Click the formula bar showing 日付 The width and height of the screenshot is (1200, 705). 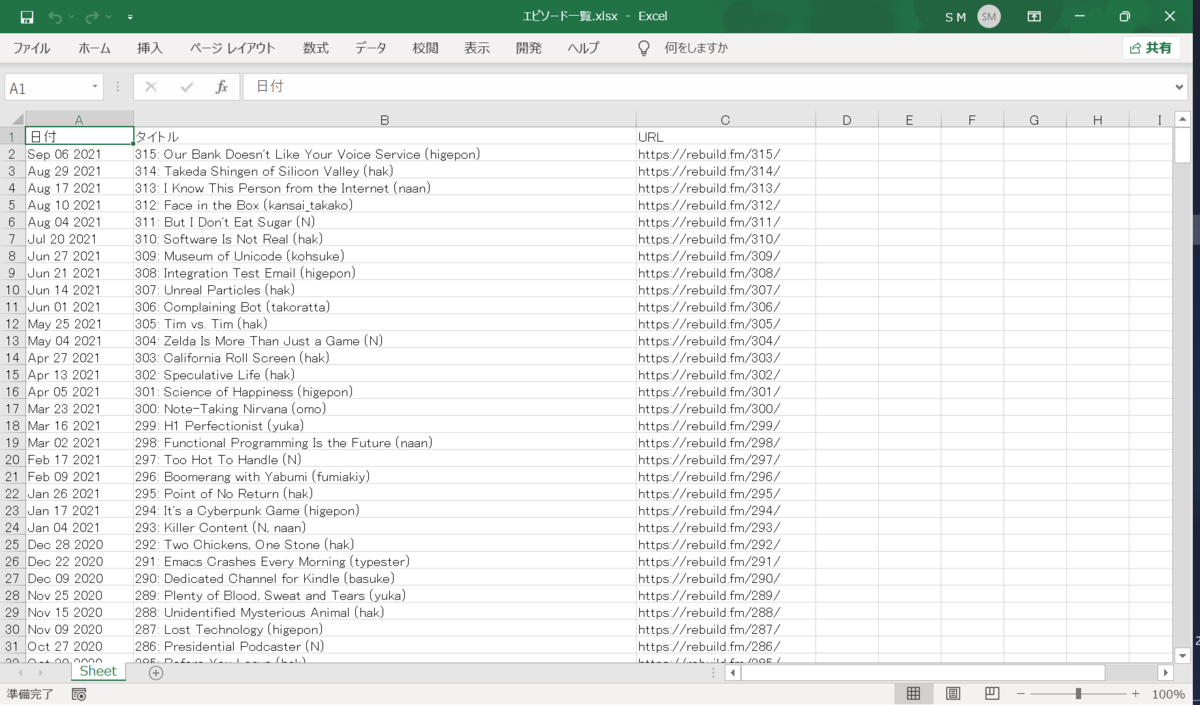[x=706, y=87]
